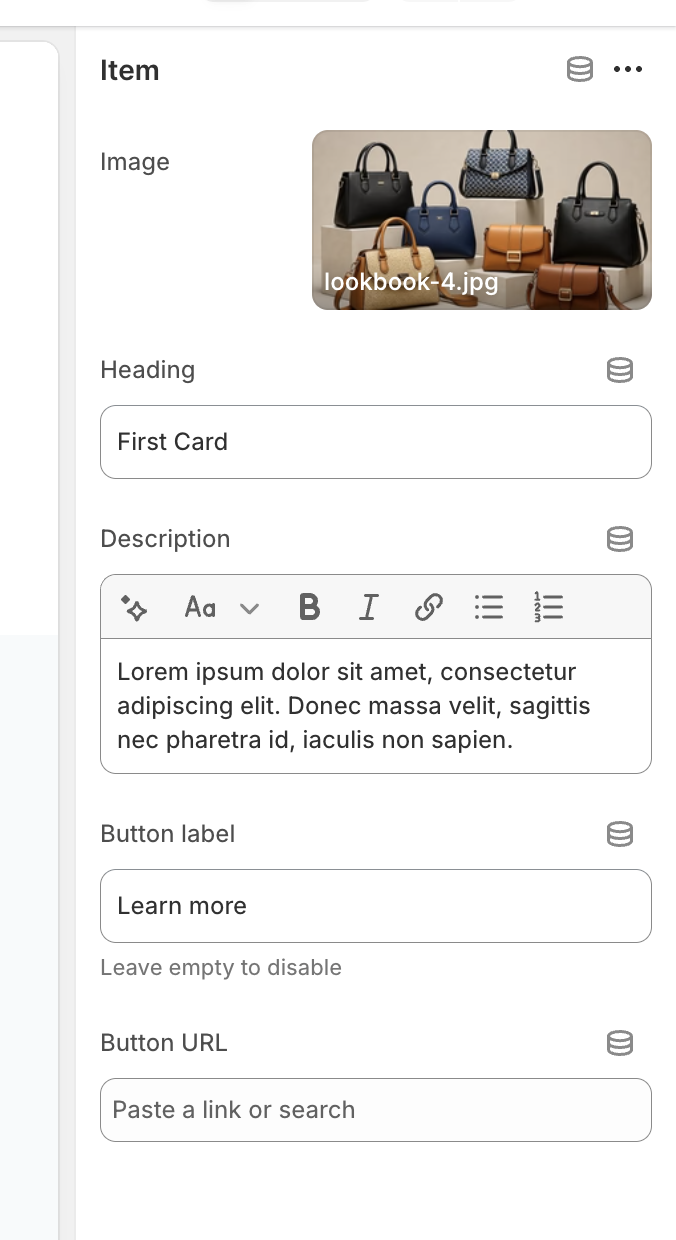Generate text with the AI sparkle icon
This screenshot has height=1240, width=676.
click(134, 607)
